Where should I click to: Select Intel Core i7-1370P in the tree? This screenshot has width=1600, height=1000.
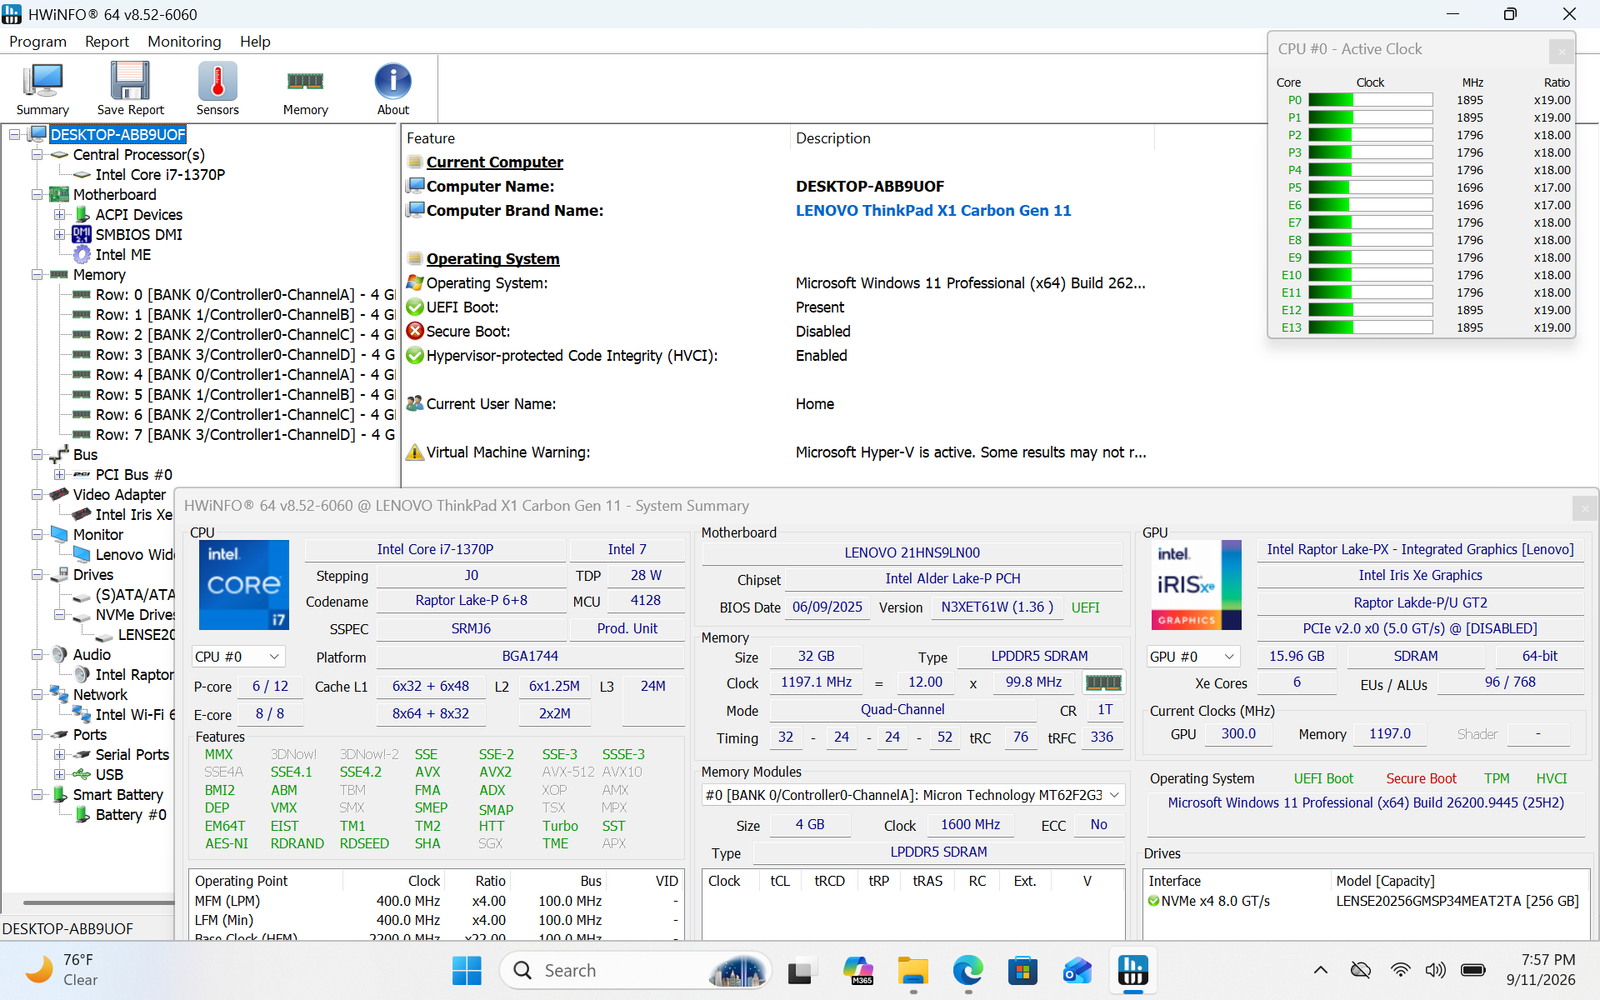pyautogui.click(x=160, y=174)
